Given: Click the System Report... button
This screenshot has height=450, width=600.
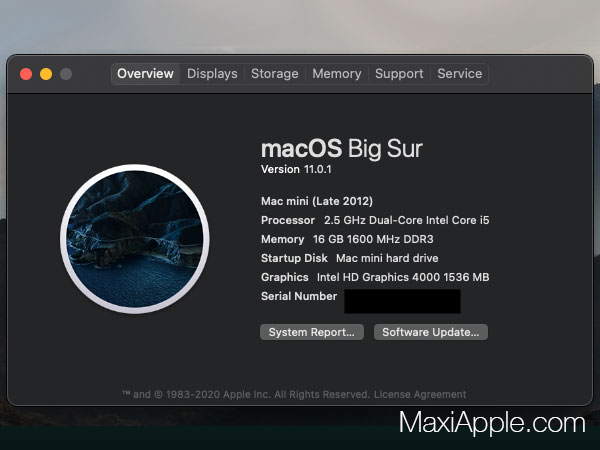Looking at the screenshot, I should coord(311,332).
